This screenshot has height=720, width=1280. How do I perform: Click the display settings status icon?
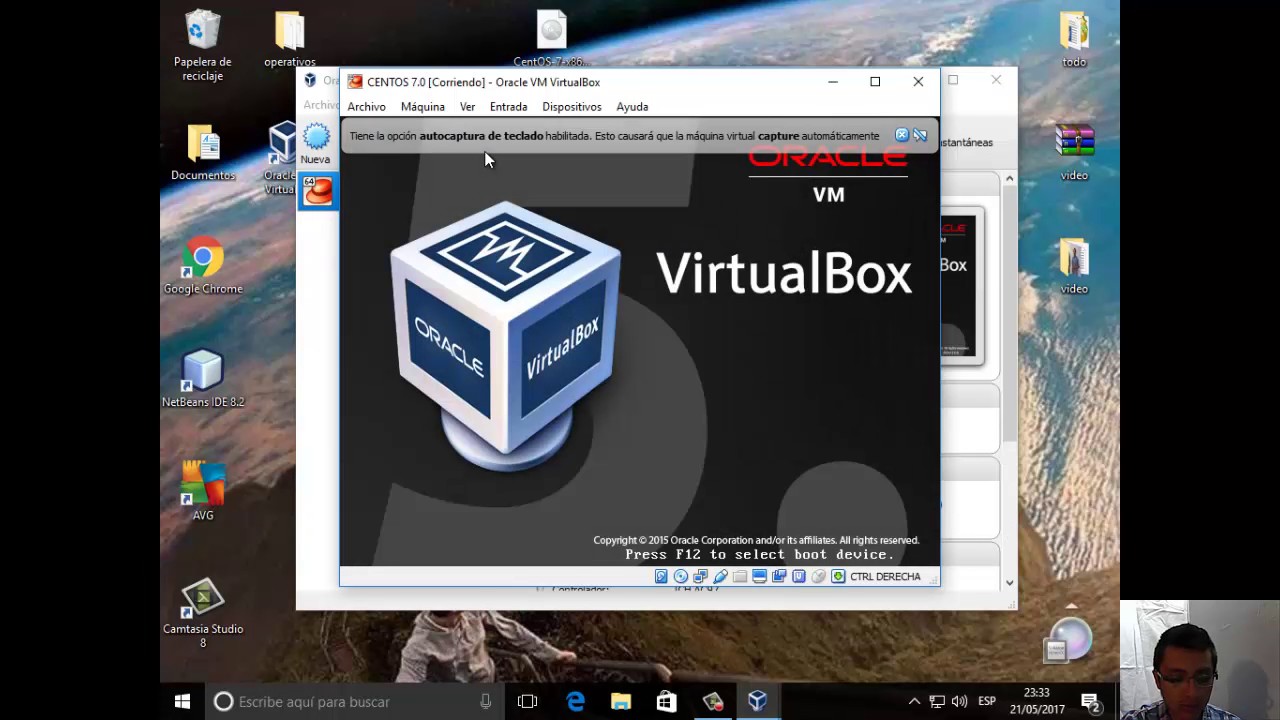pos(759,576)
